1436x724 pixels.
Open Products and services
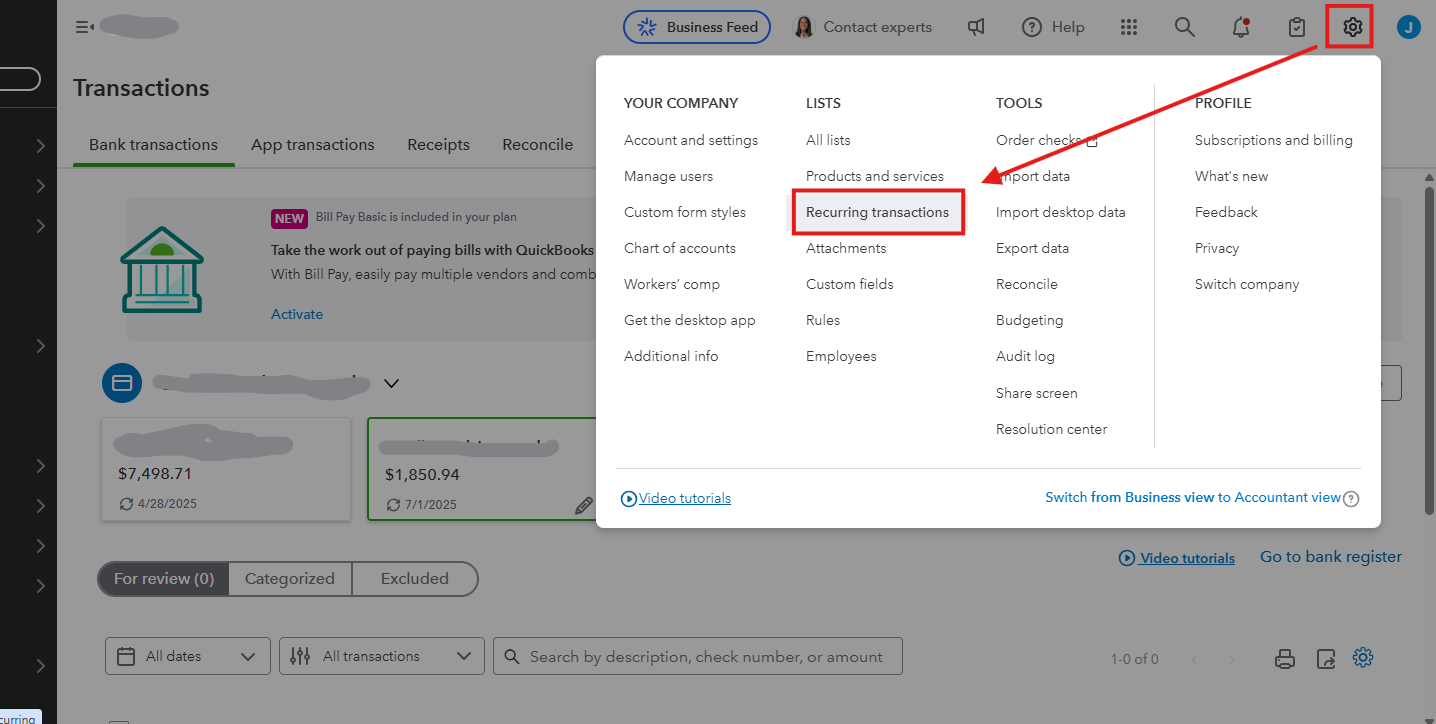tap(875, 176)
